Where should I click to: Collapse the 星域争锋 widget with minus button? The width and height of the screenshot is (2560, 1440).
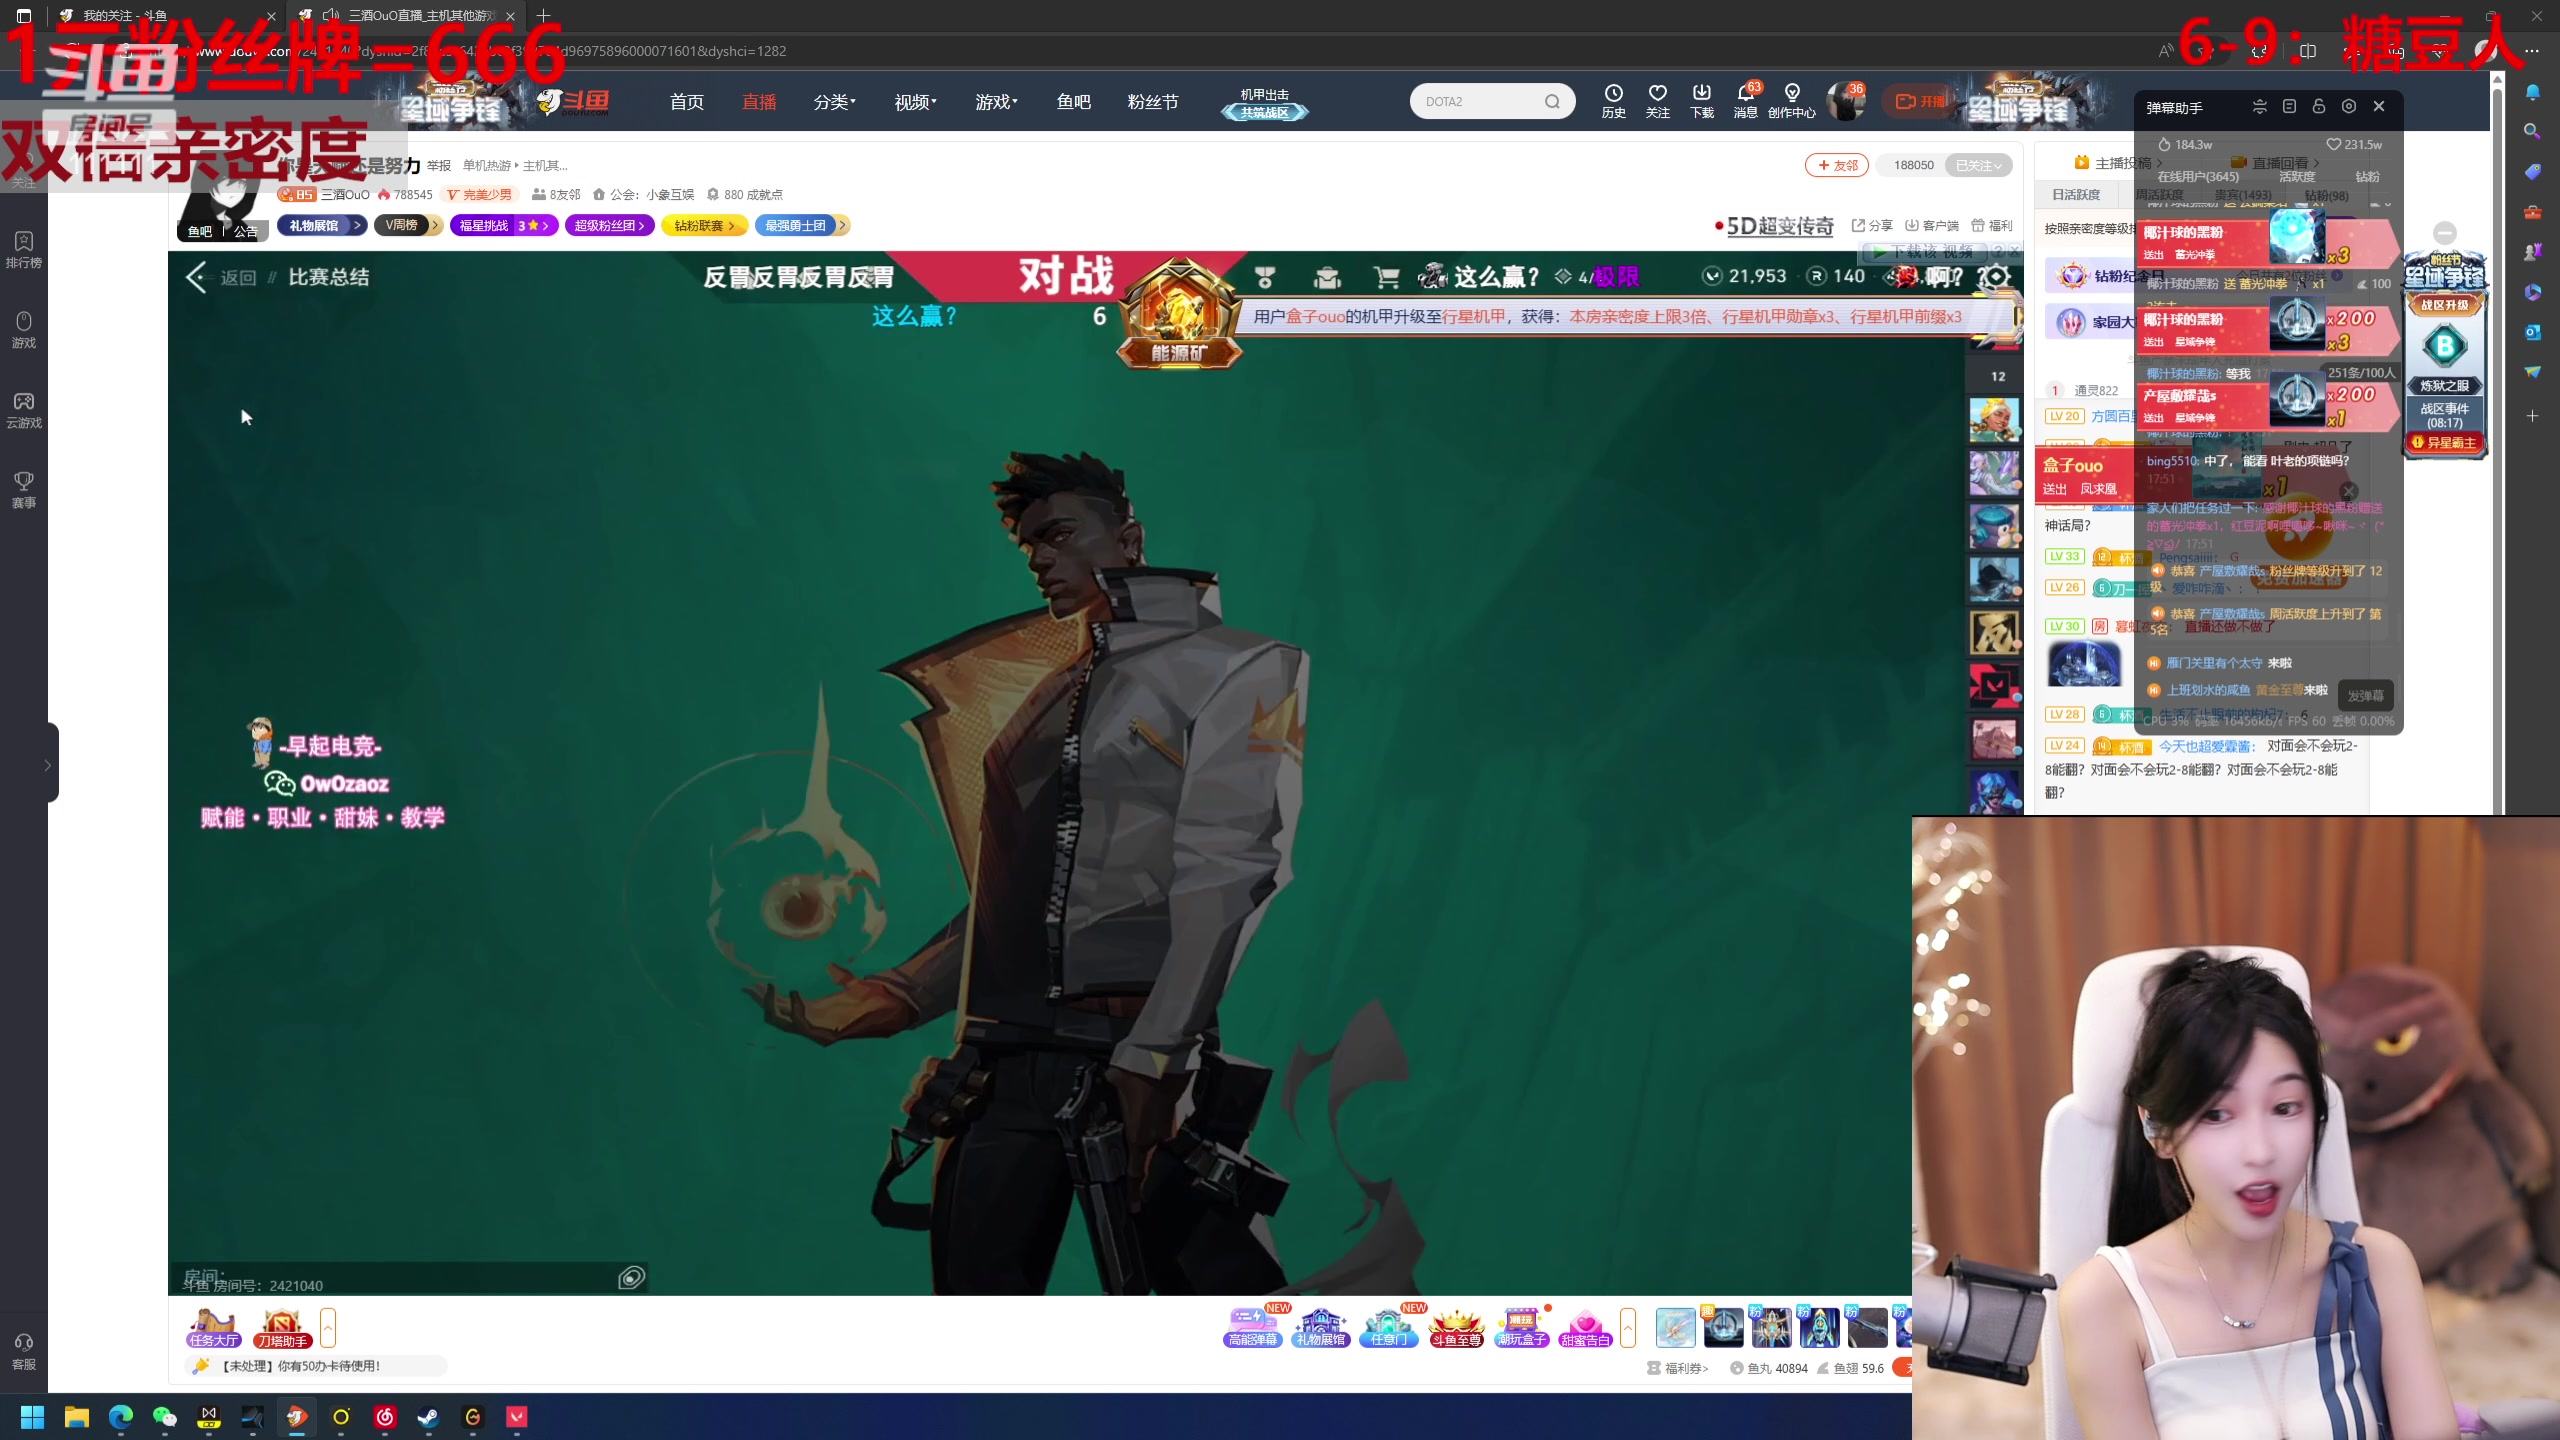pyautogui.click(x=2445, y=233)
